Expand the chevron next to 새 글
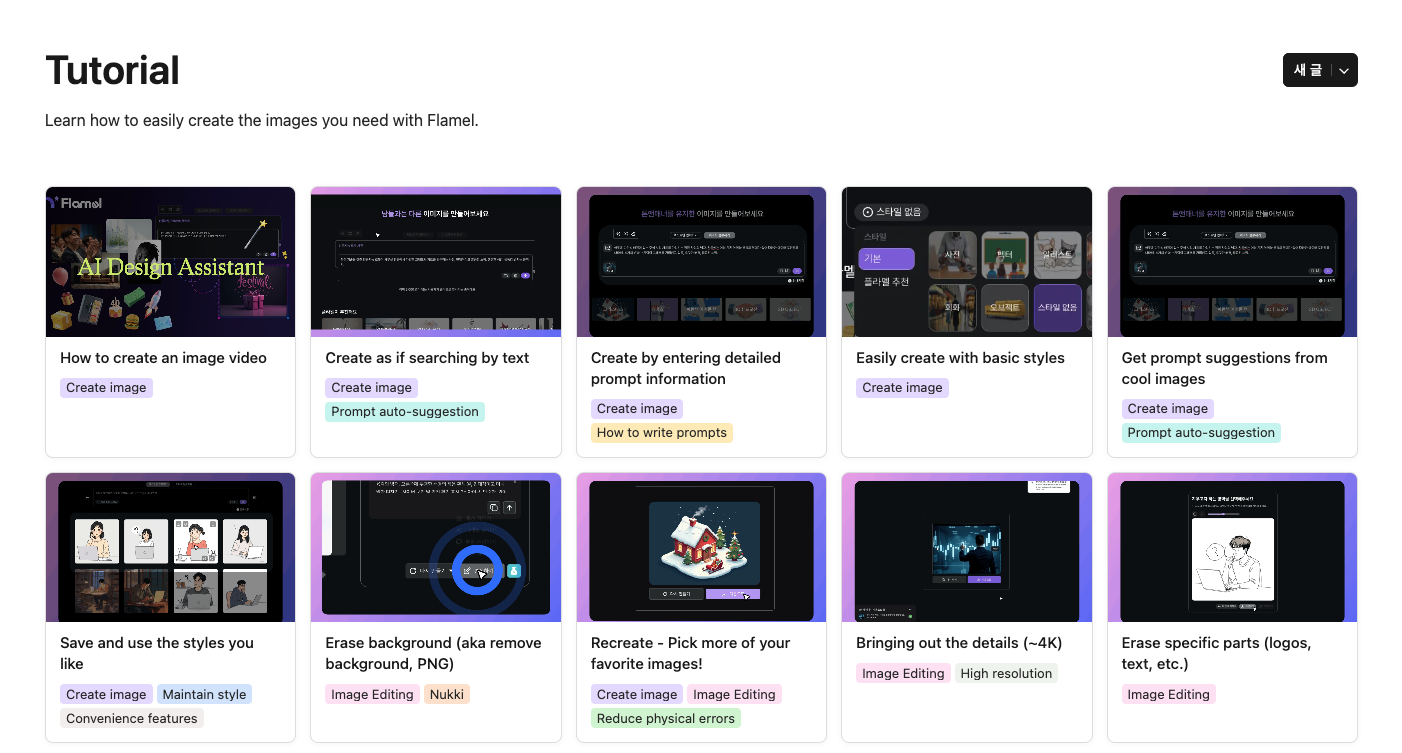 [1344, 71]
